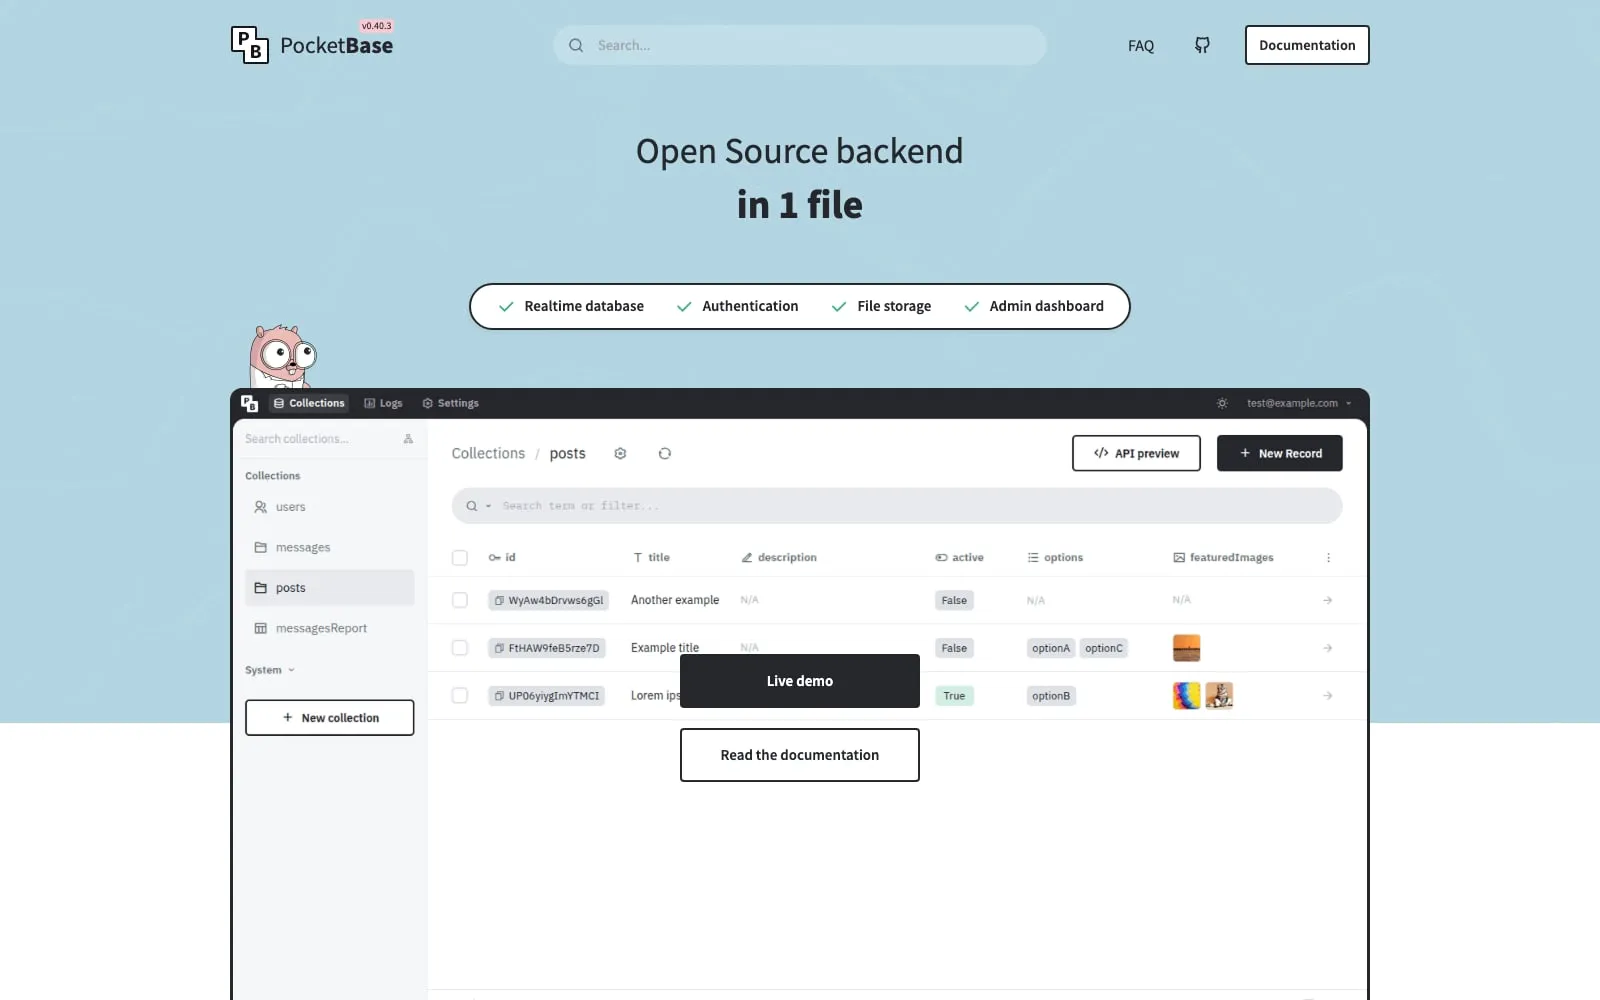Viewport: 1600px width, 1000px height.
Task: Click the API preview button
Action: pos(1136,453)
